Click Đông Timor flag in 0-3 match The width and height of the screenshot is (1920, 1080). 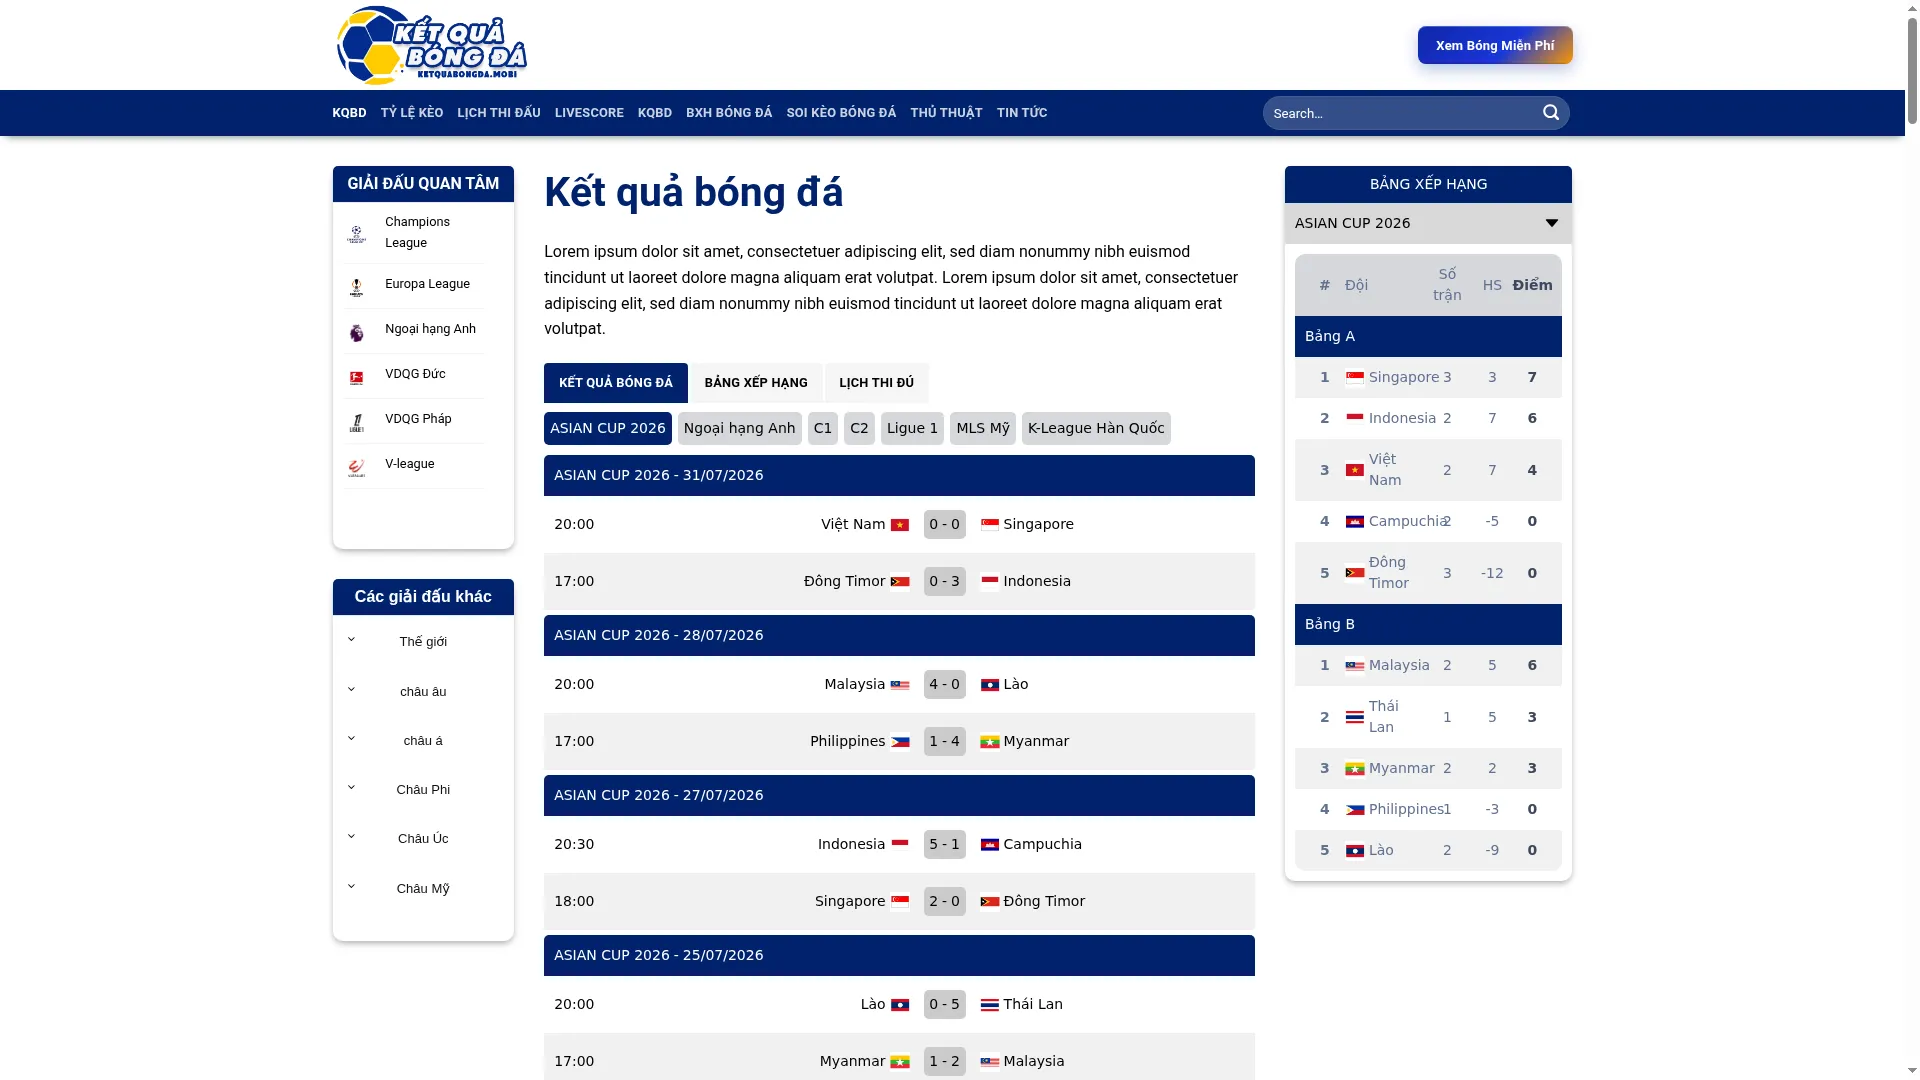click(900, 582)
